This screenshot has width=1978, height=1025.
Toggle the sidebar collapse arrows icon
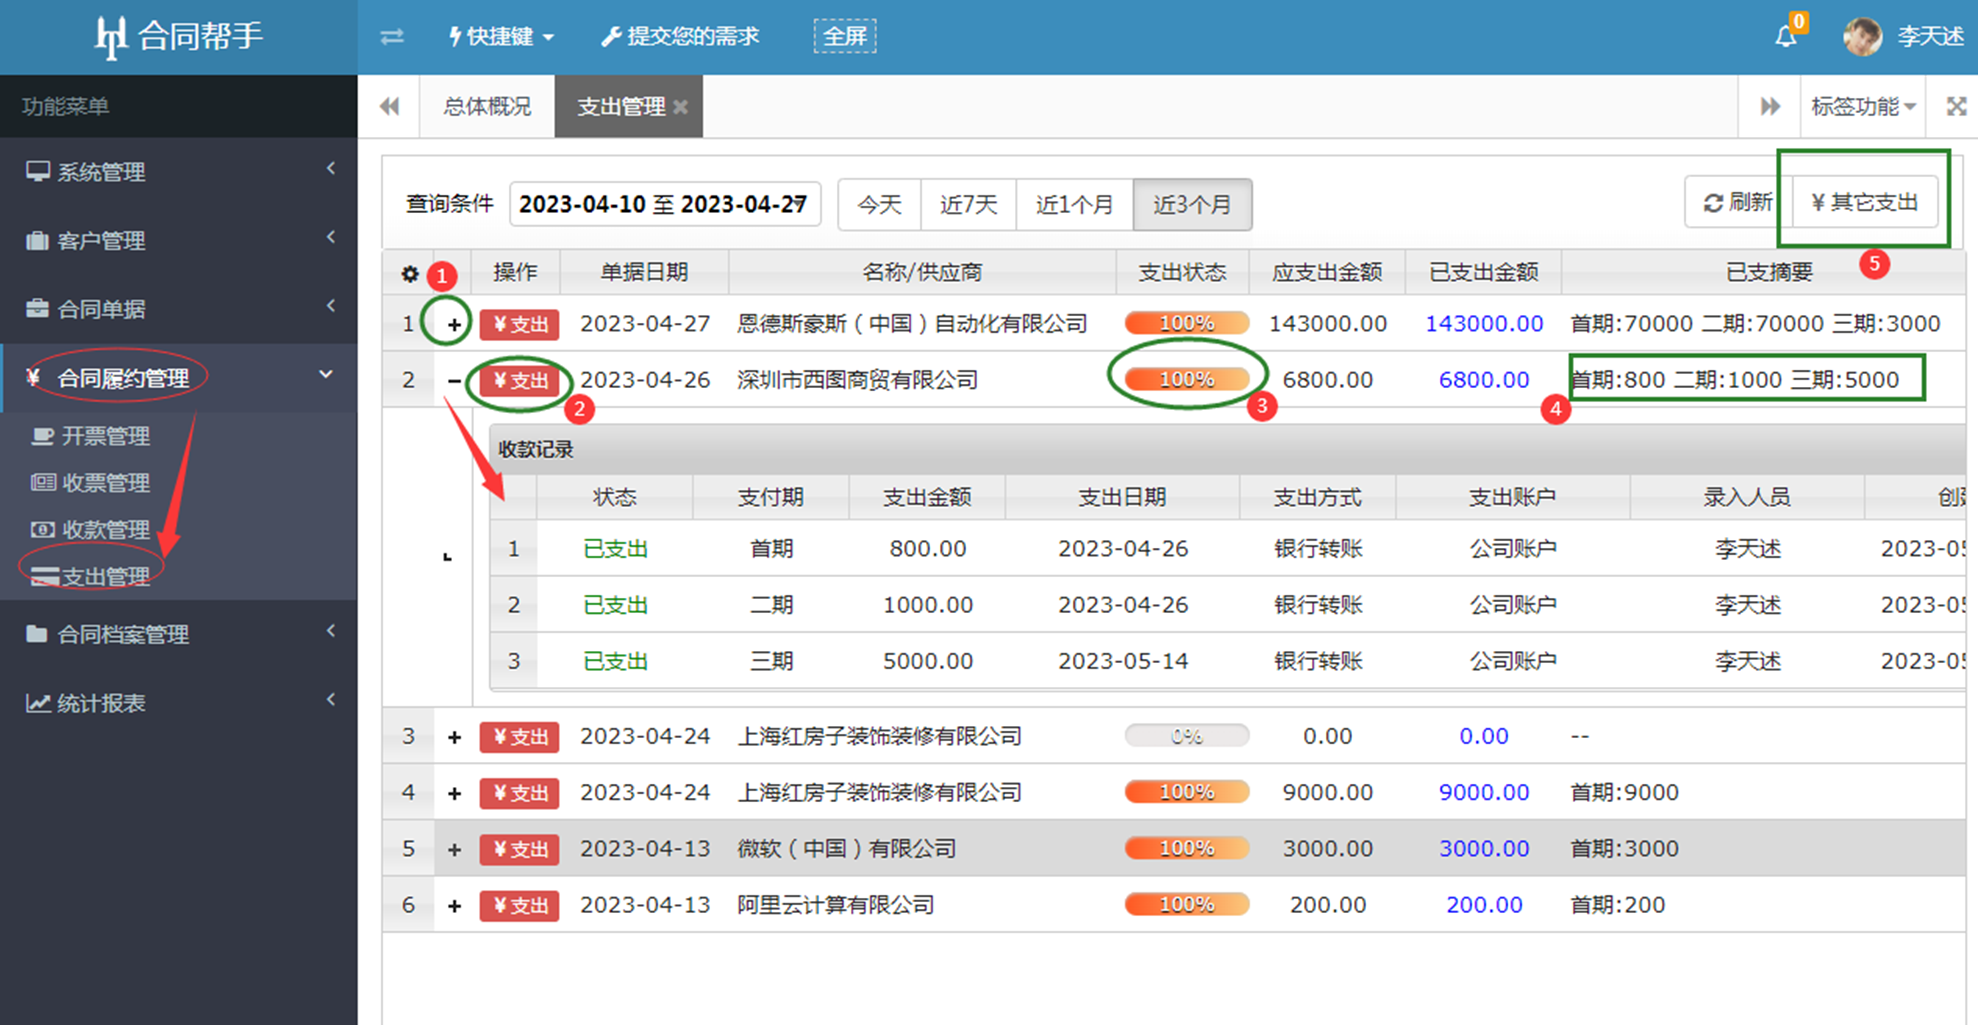(x=392, y=37)
